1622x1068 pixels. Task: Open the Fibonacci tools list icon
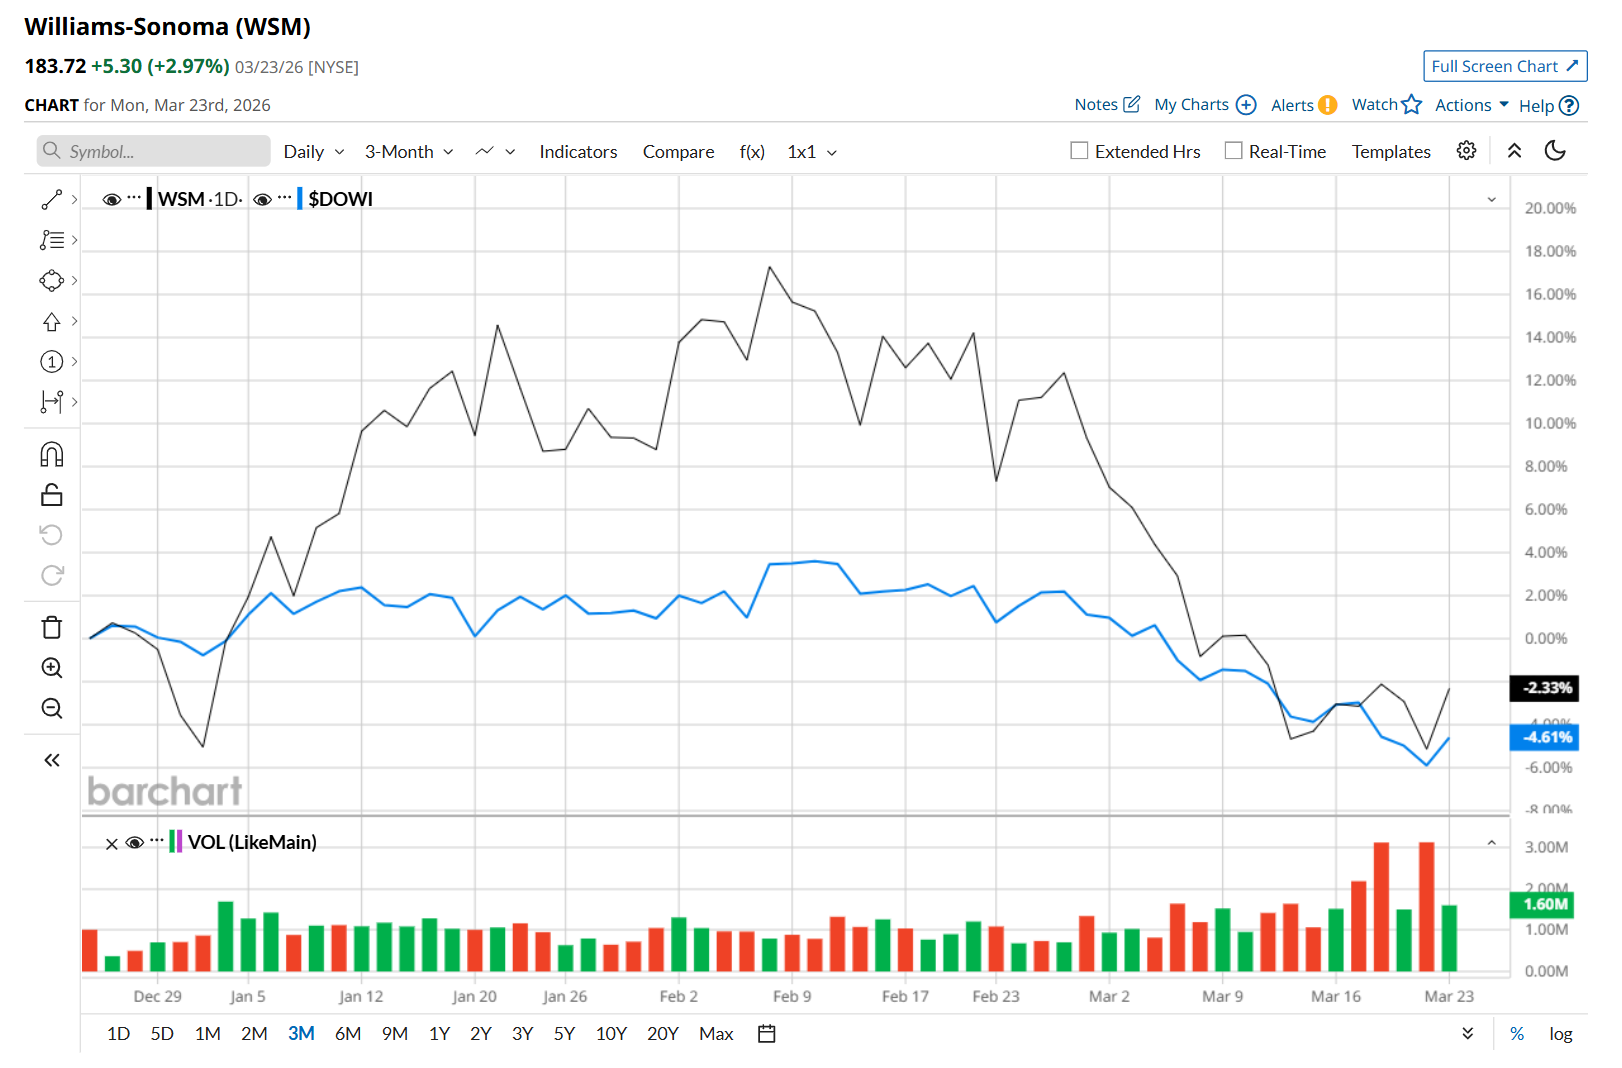(x=52, y=240)
